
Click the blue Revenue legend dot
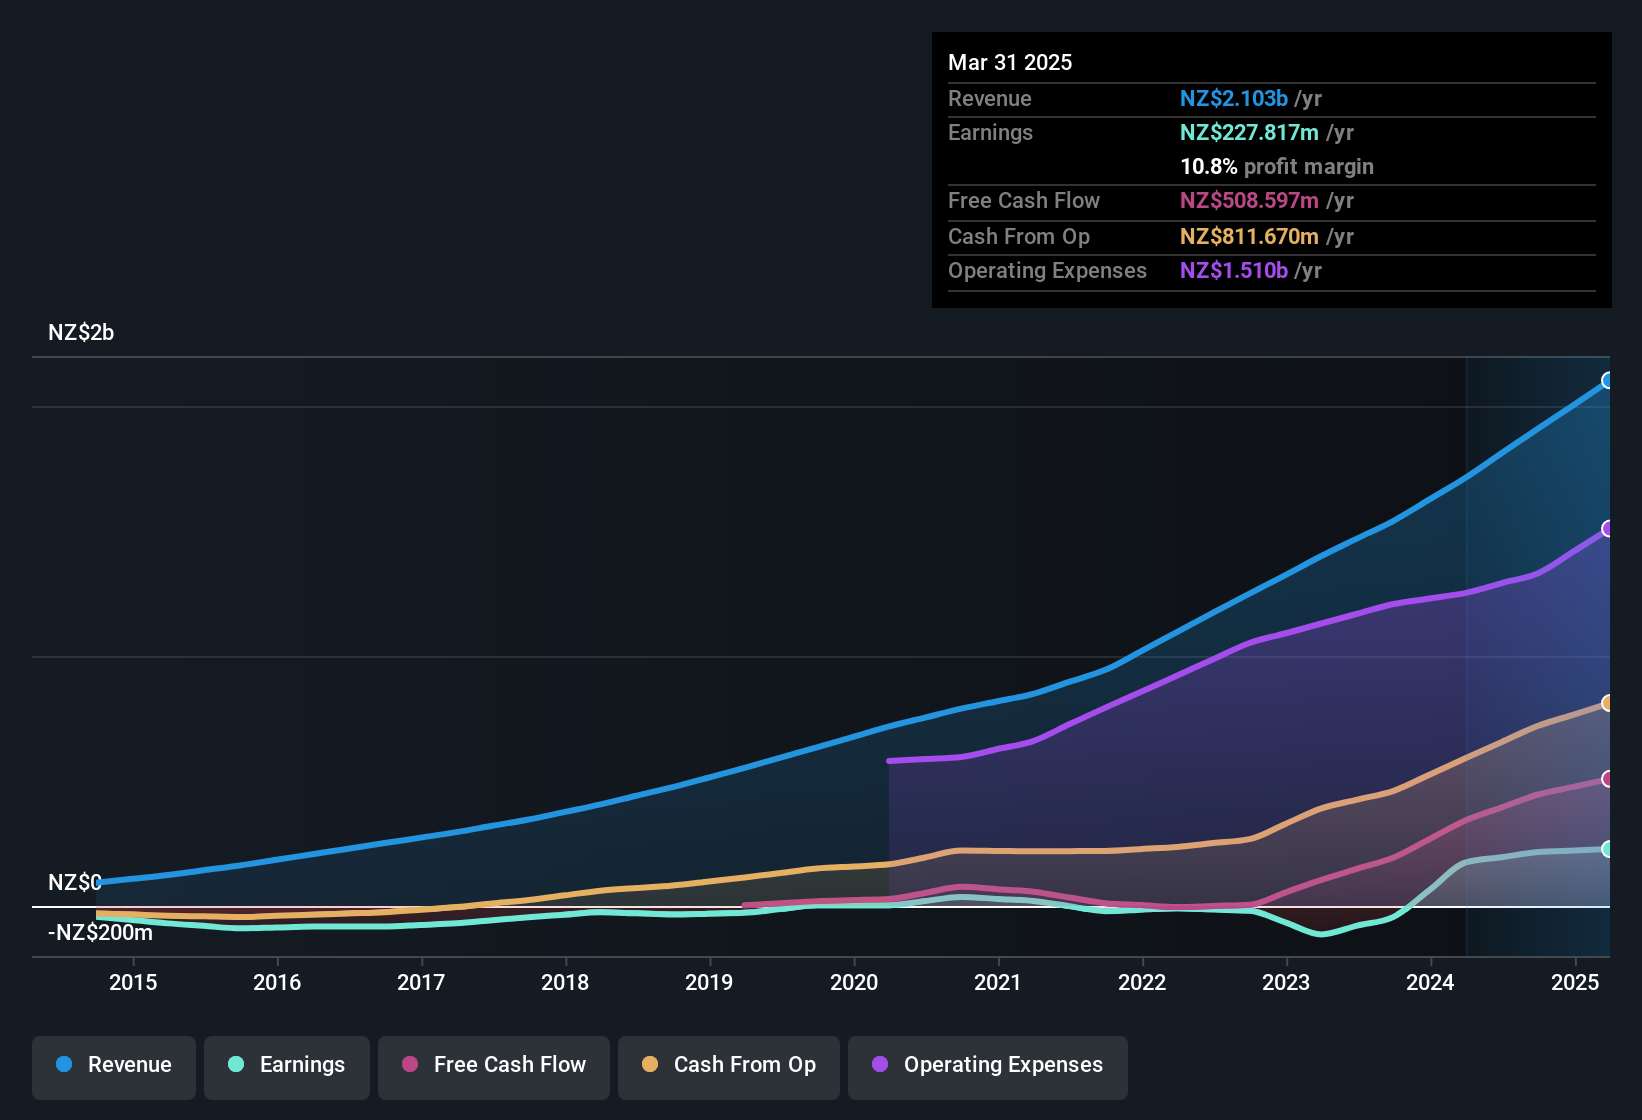point(63,1065)
